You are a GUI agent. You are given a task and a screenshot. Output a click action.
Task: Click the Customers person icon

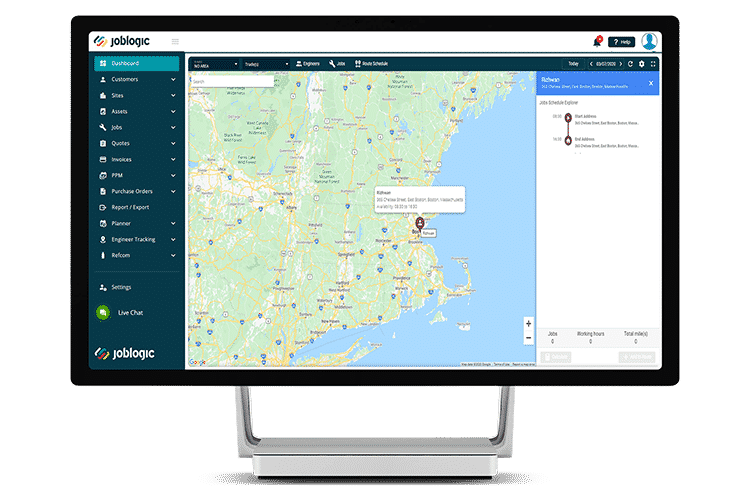tap(103, 80)
